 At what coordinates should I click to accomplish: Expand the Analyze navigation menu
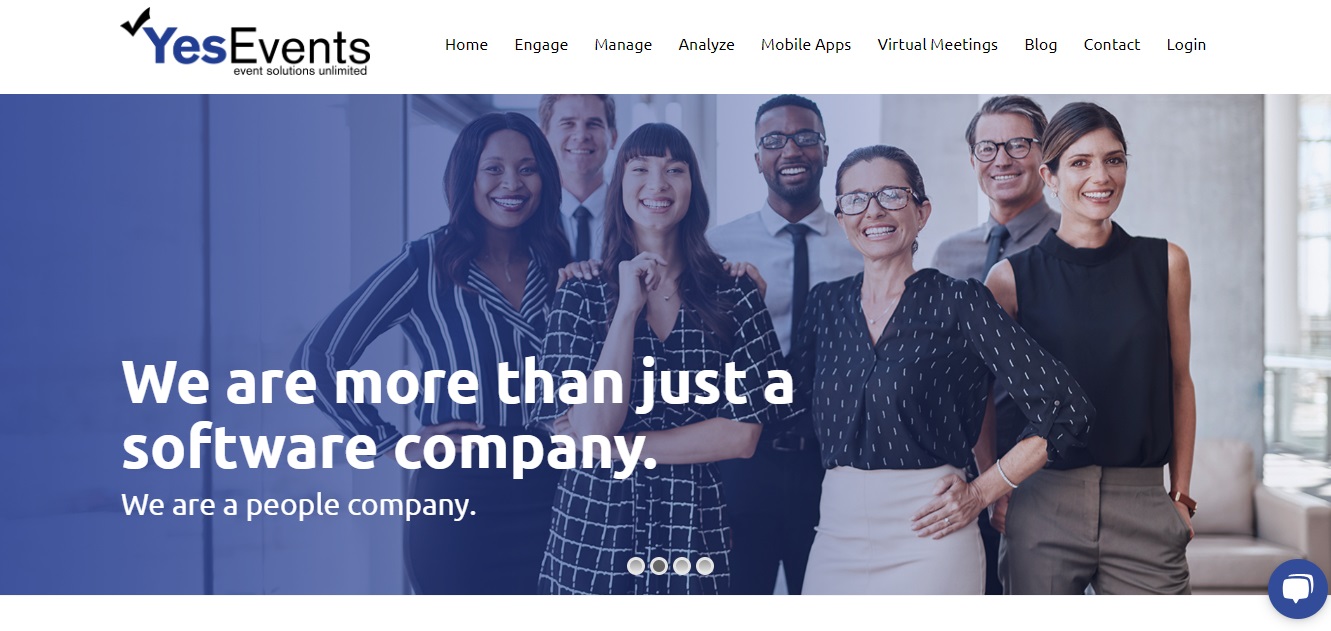707,45
